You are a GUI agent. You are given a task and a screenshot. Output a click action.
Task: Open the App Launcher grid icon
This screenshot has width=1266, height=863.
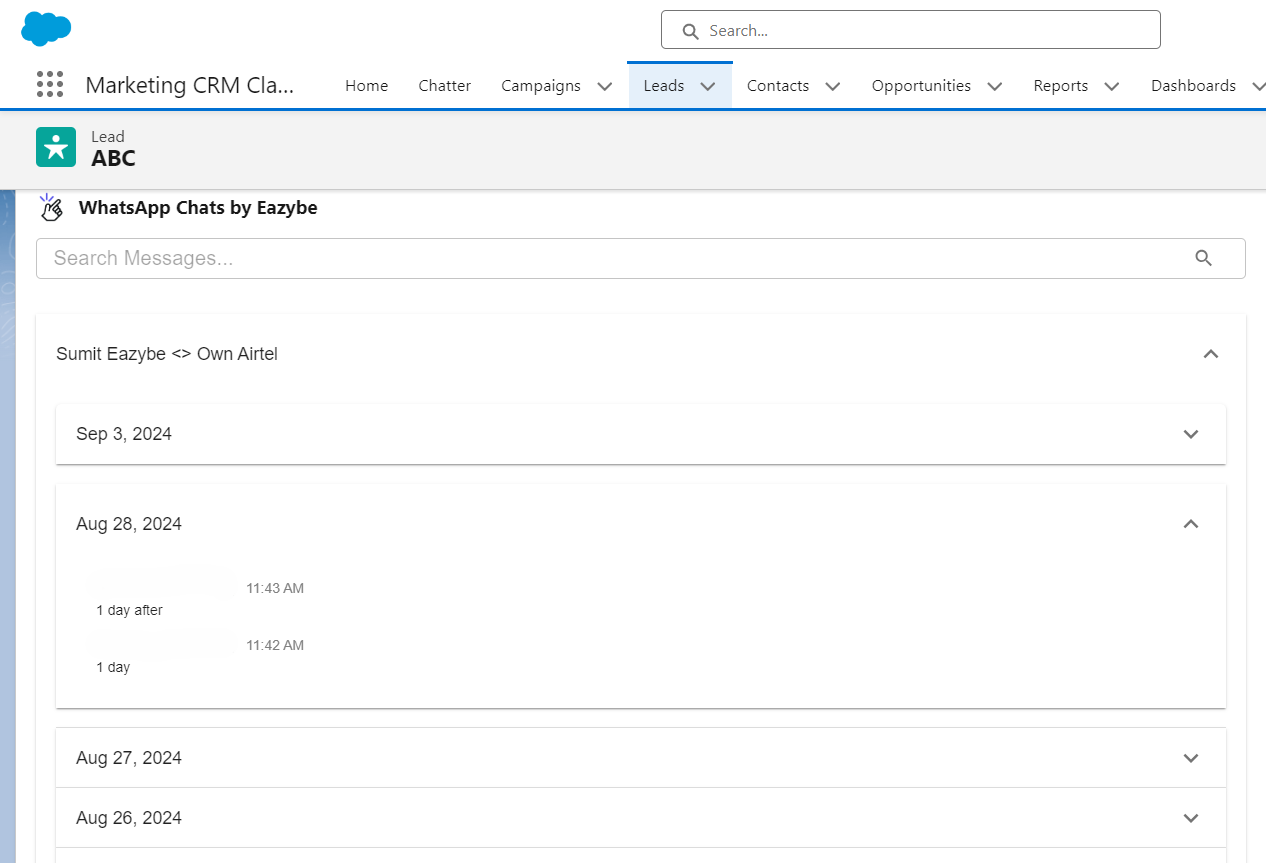[50, 84]
